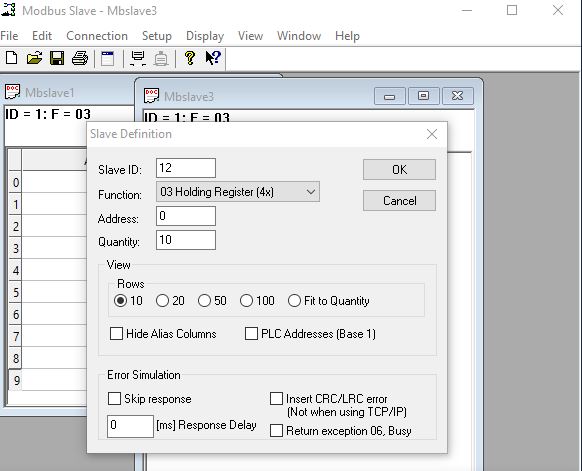Click the Slave ID input field
The width and height of the screenshot is (582, 471).
pyautogui.click(x=186, y=168)
